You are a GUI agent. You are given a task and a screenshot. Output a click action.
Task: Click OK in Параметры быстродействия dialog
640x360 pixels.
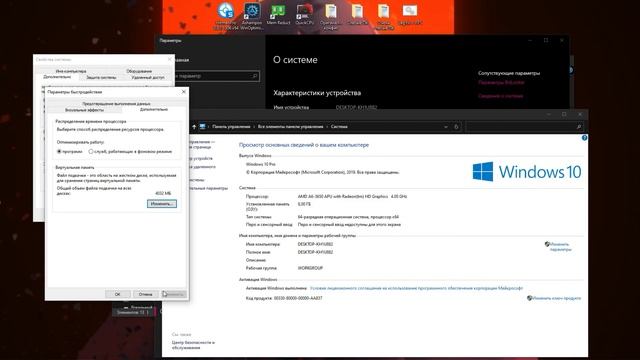(x=118, y=294)
